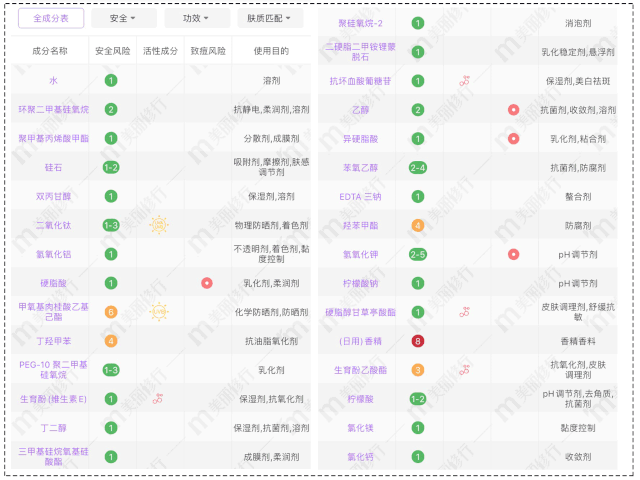
Task: Click the red acne-risk icon for 硬脂酸
Action: coord(207,283)
